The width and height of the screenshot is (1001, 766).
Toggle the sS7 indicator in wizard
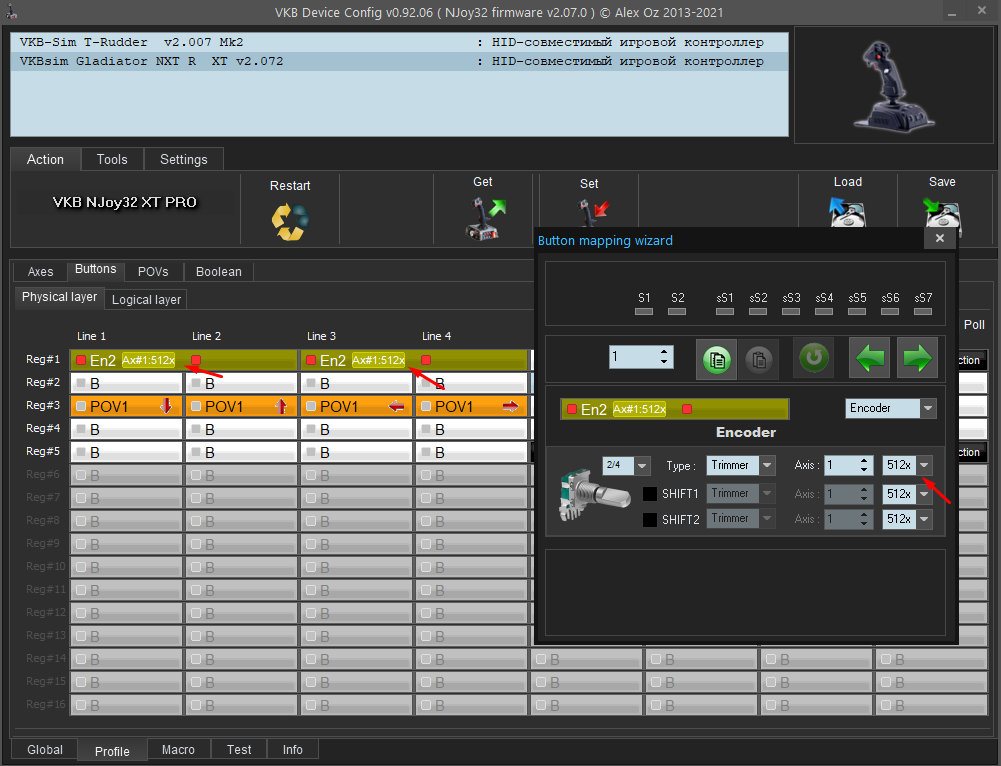[922, 312]
